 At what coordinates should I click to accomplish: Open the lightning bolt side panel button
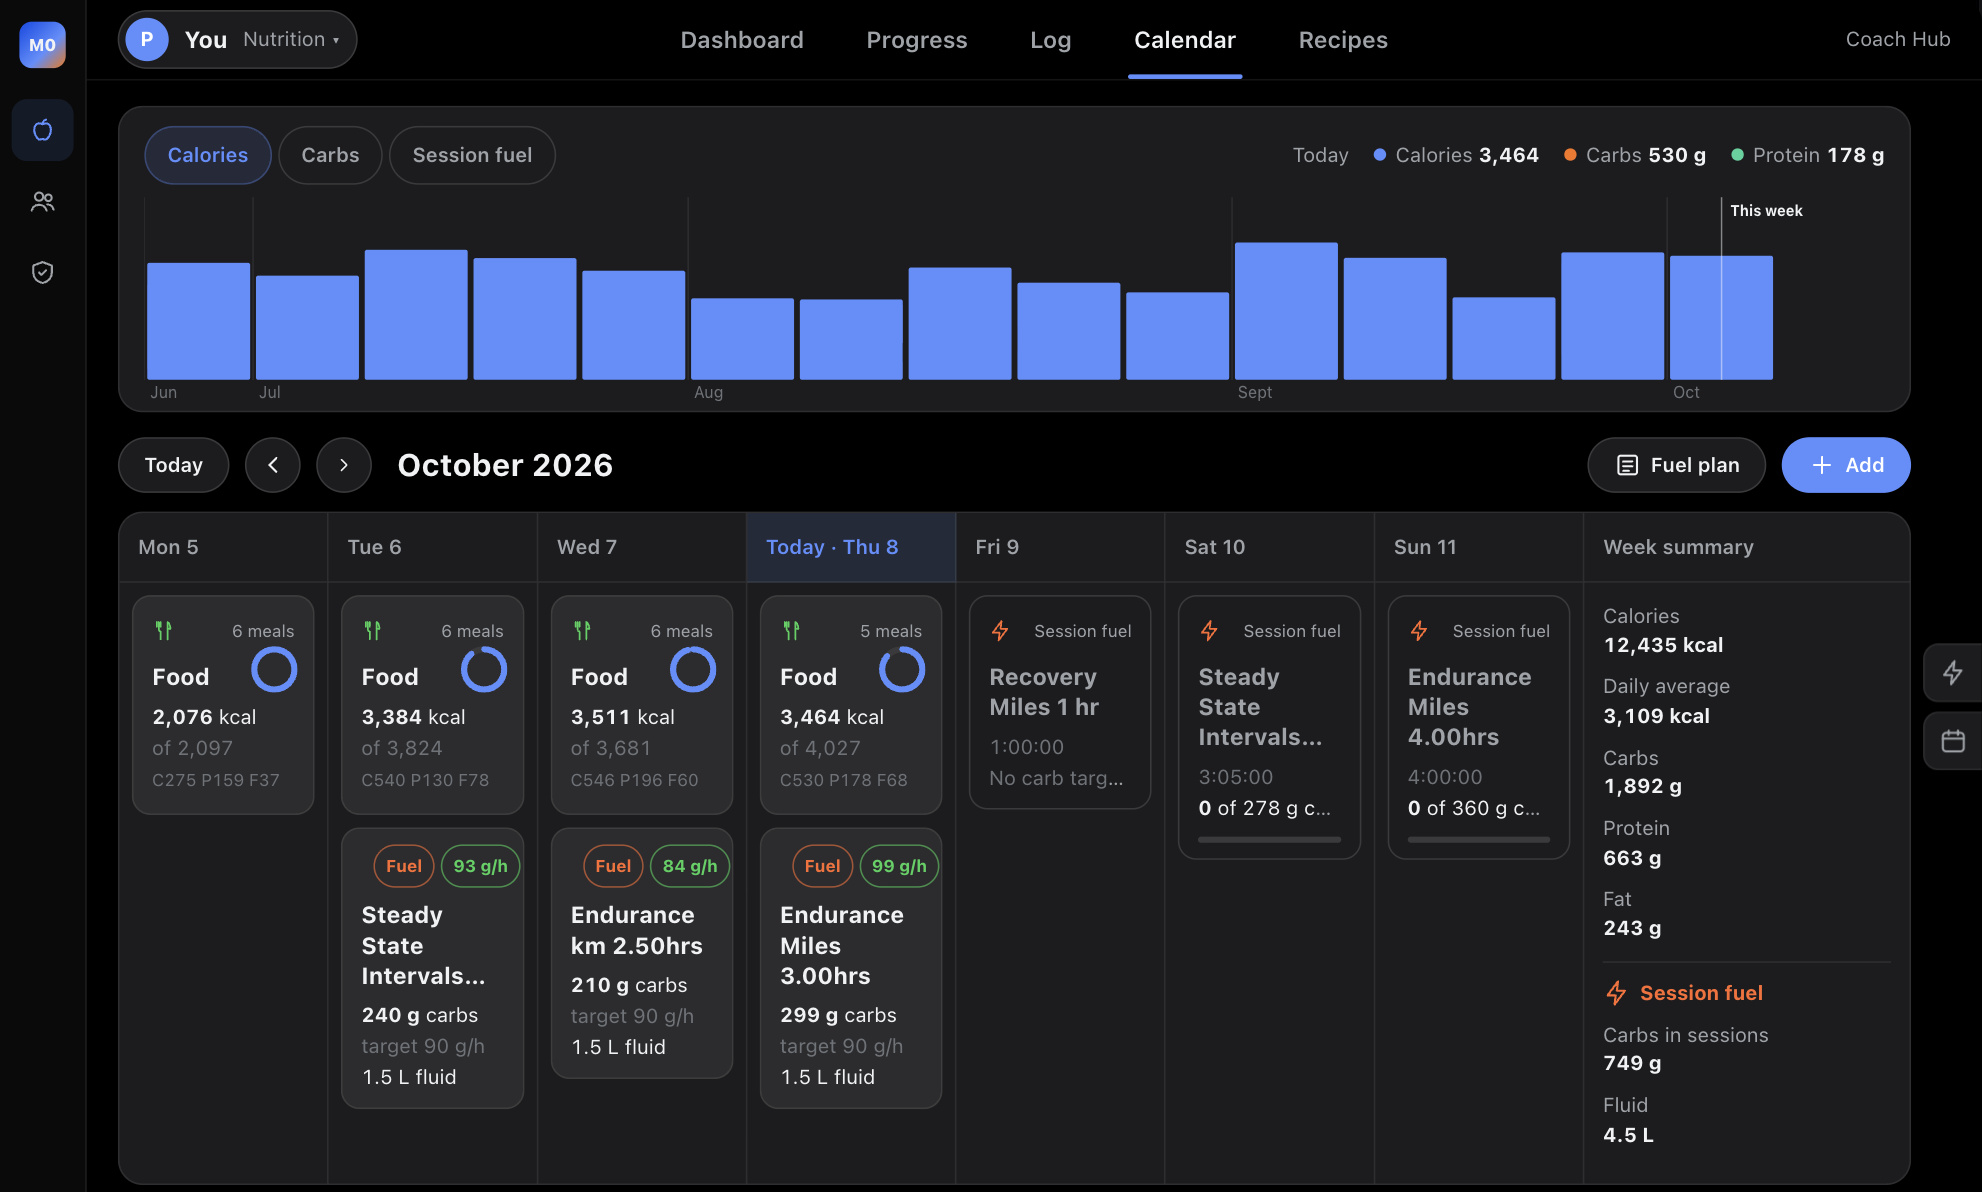(x=1952, y=672)
